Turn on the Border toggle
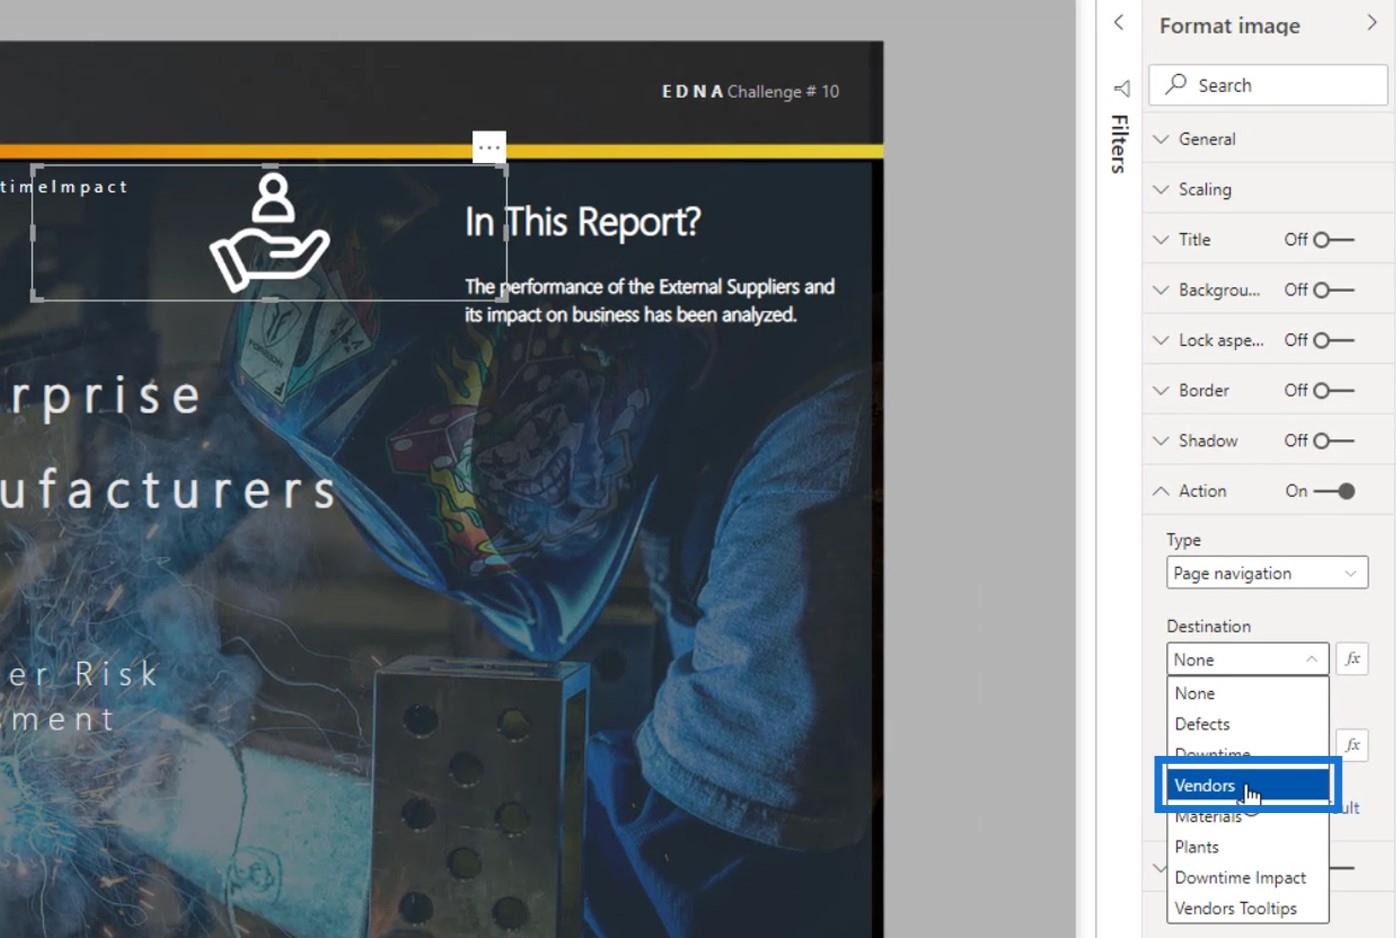The width and height of the screenshot is (1396, 938). 1334,391
